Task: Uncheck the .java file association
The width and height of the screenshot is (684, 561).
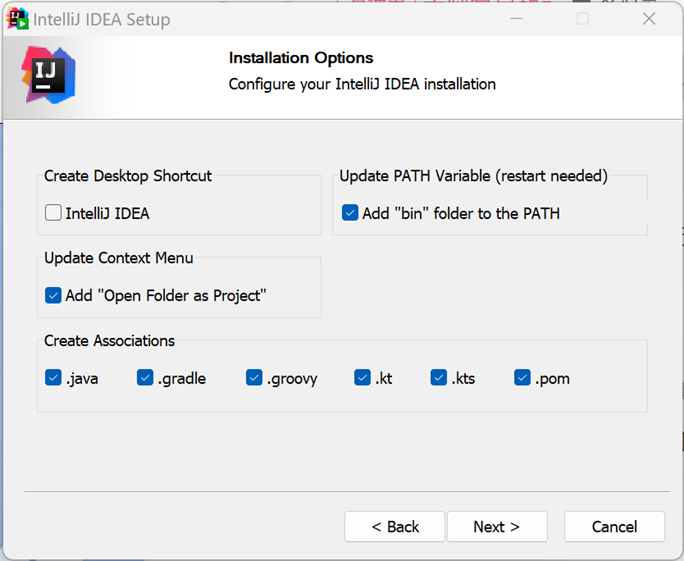Action: 53,378
